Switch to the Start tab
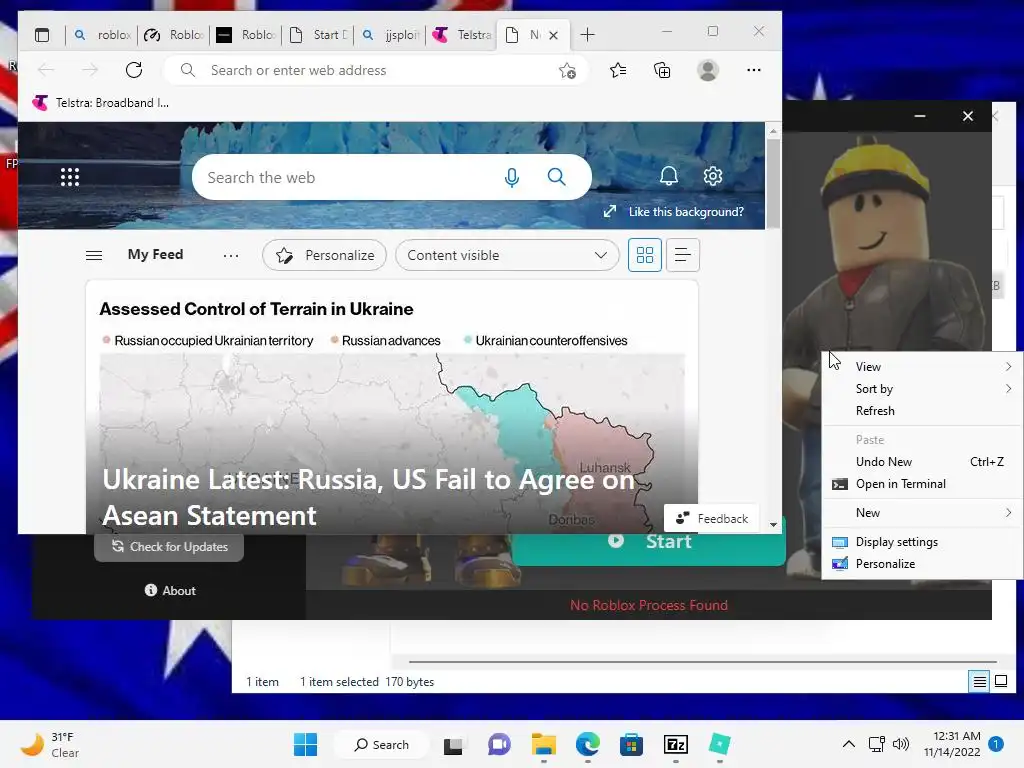 pos(318,35)
